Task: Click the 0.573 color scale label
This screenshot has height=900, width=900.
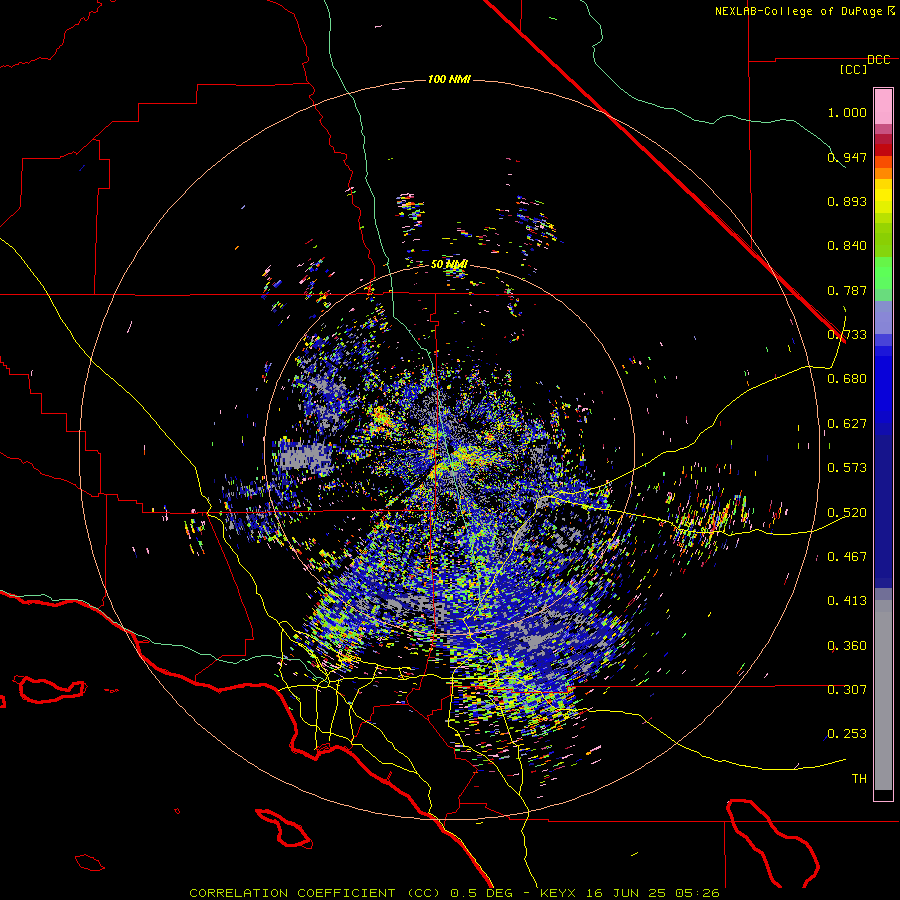Action: coord(847,468)
